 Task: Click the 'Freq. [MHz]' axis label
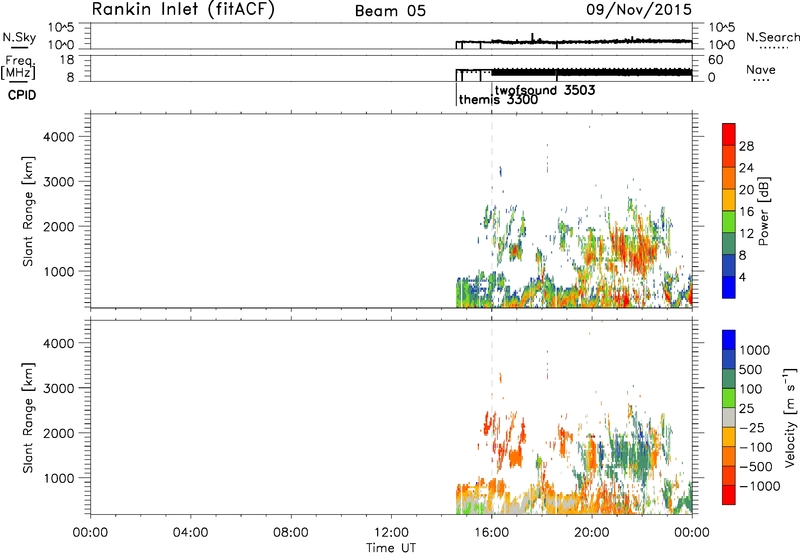[19, 67]
